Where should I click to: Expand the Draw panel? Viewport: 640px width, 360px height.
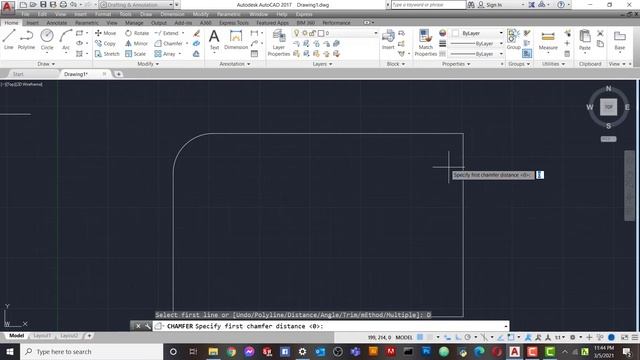coord(46,64)
